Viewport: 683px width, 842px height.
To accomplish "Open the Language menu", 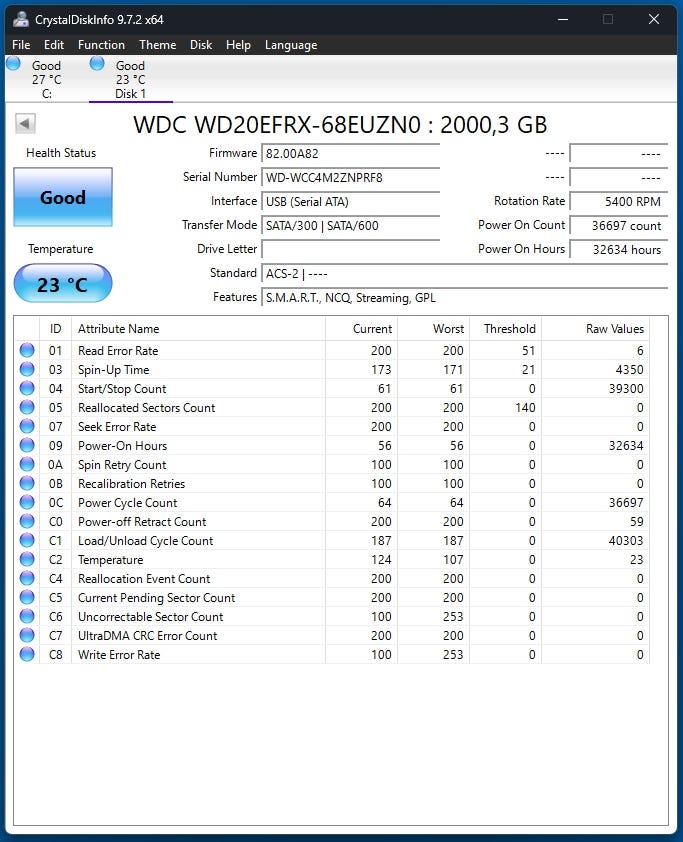I will pos(290,45).
